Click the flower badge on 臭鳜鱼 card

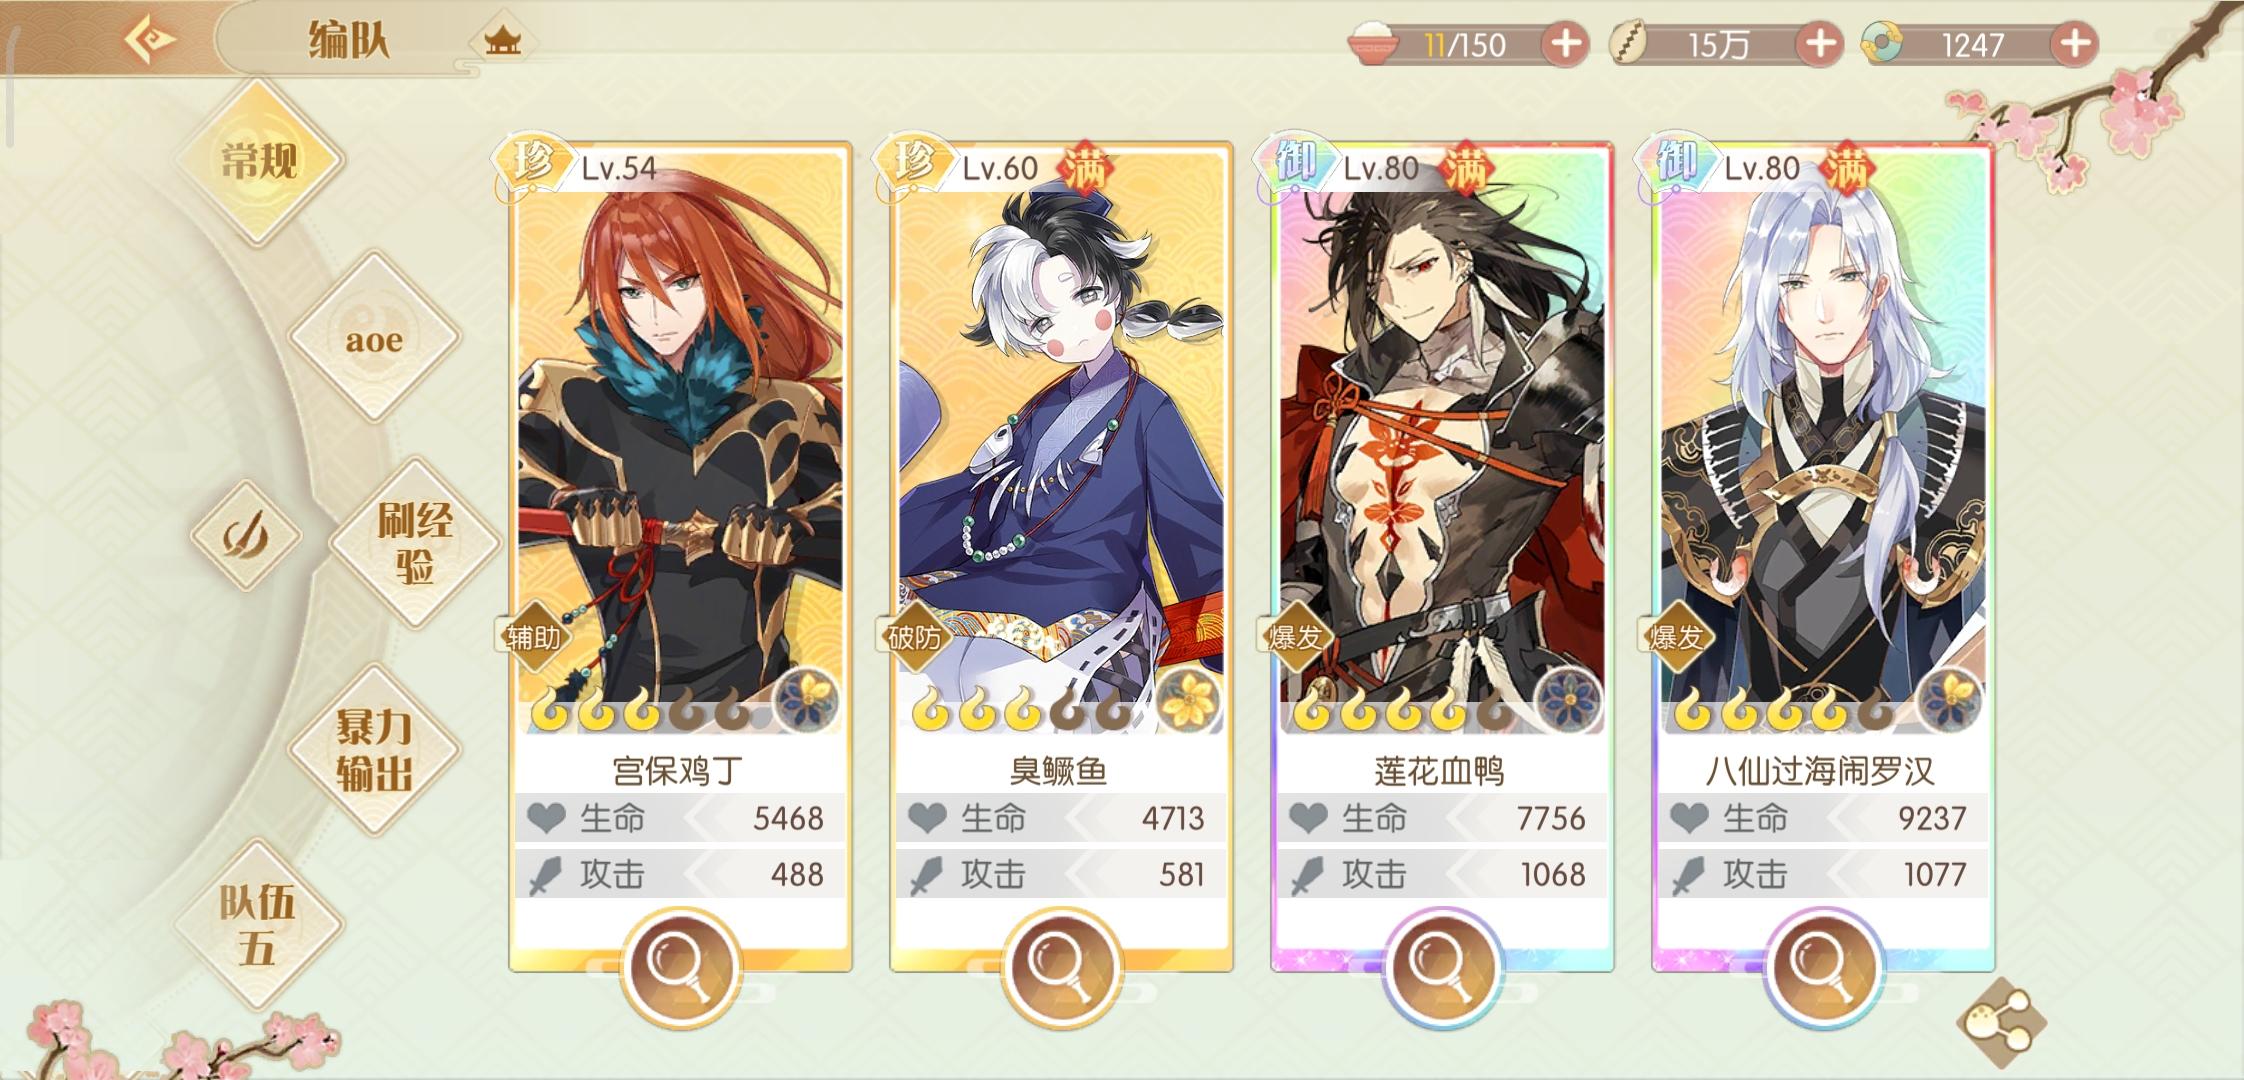1187,698
